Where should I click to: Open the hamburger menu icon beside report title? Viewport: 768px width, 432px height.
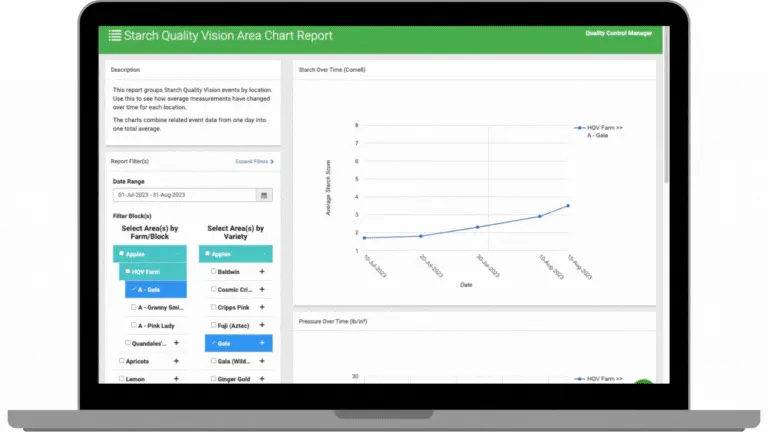click(115, 35)
